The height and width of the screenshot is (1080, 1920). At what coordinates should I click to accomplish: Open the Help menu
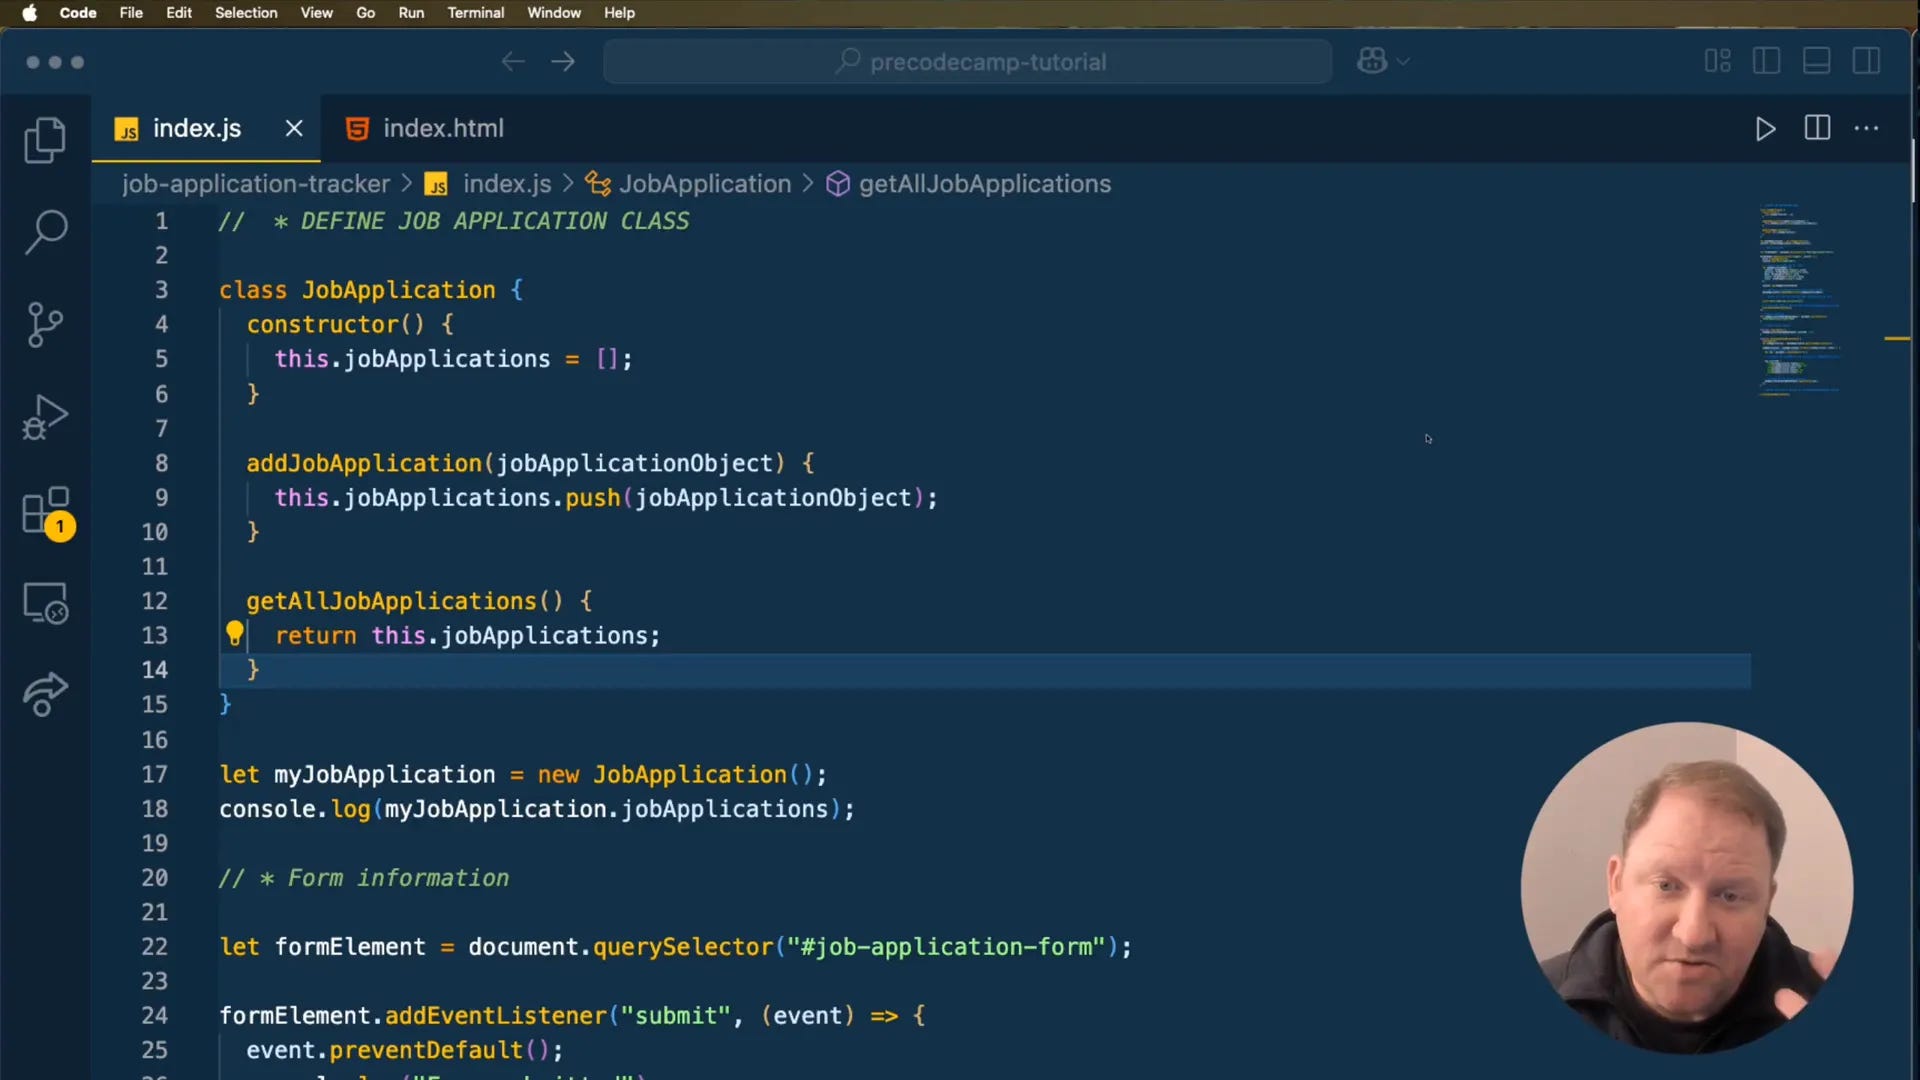pyautogui.click(x=619, y=13)
